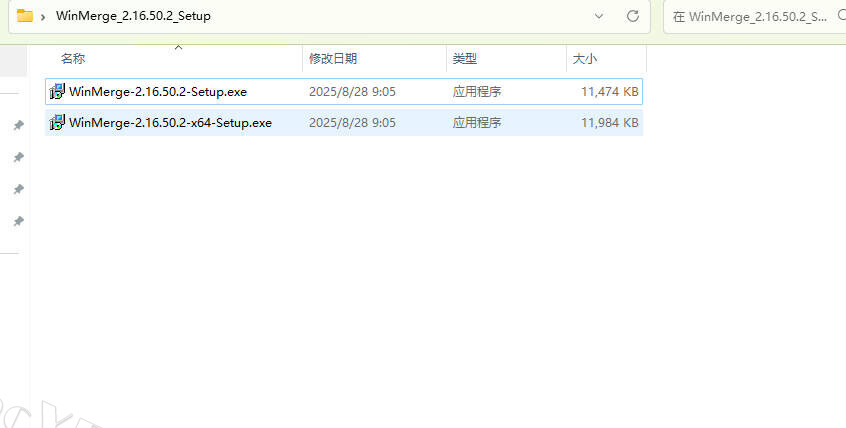
Task: Click the sort direction arrow above 名称
Action: (179, 48)
